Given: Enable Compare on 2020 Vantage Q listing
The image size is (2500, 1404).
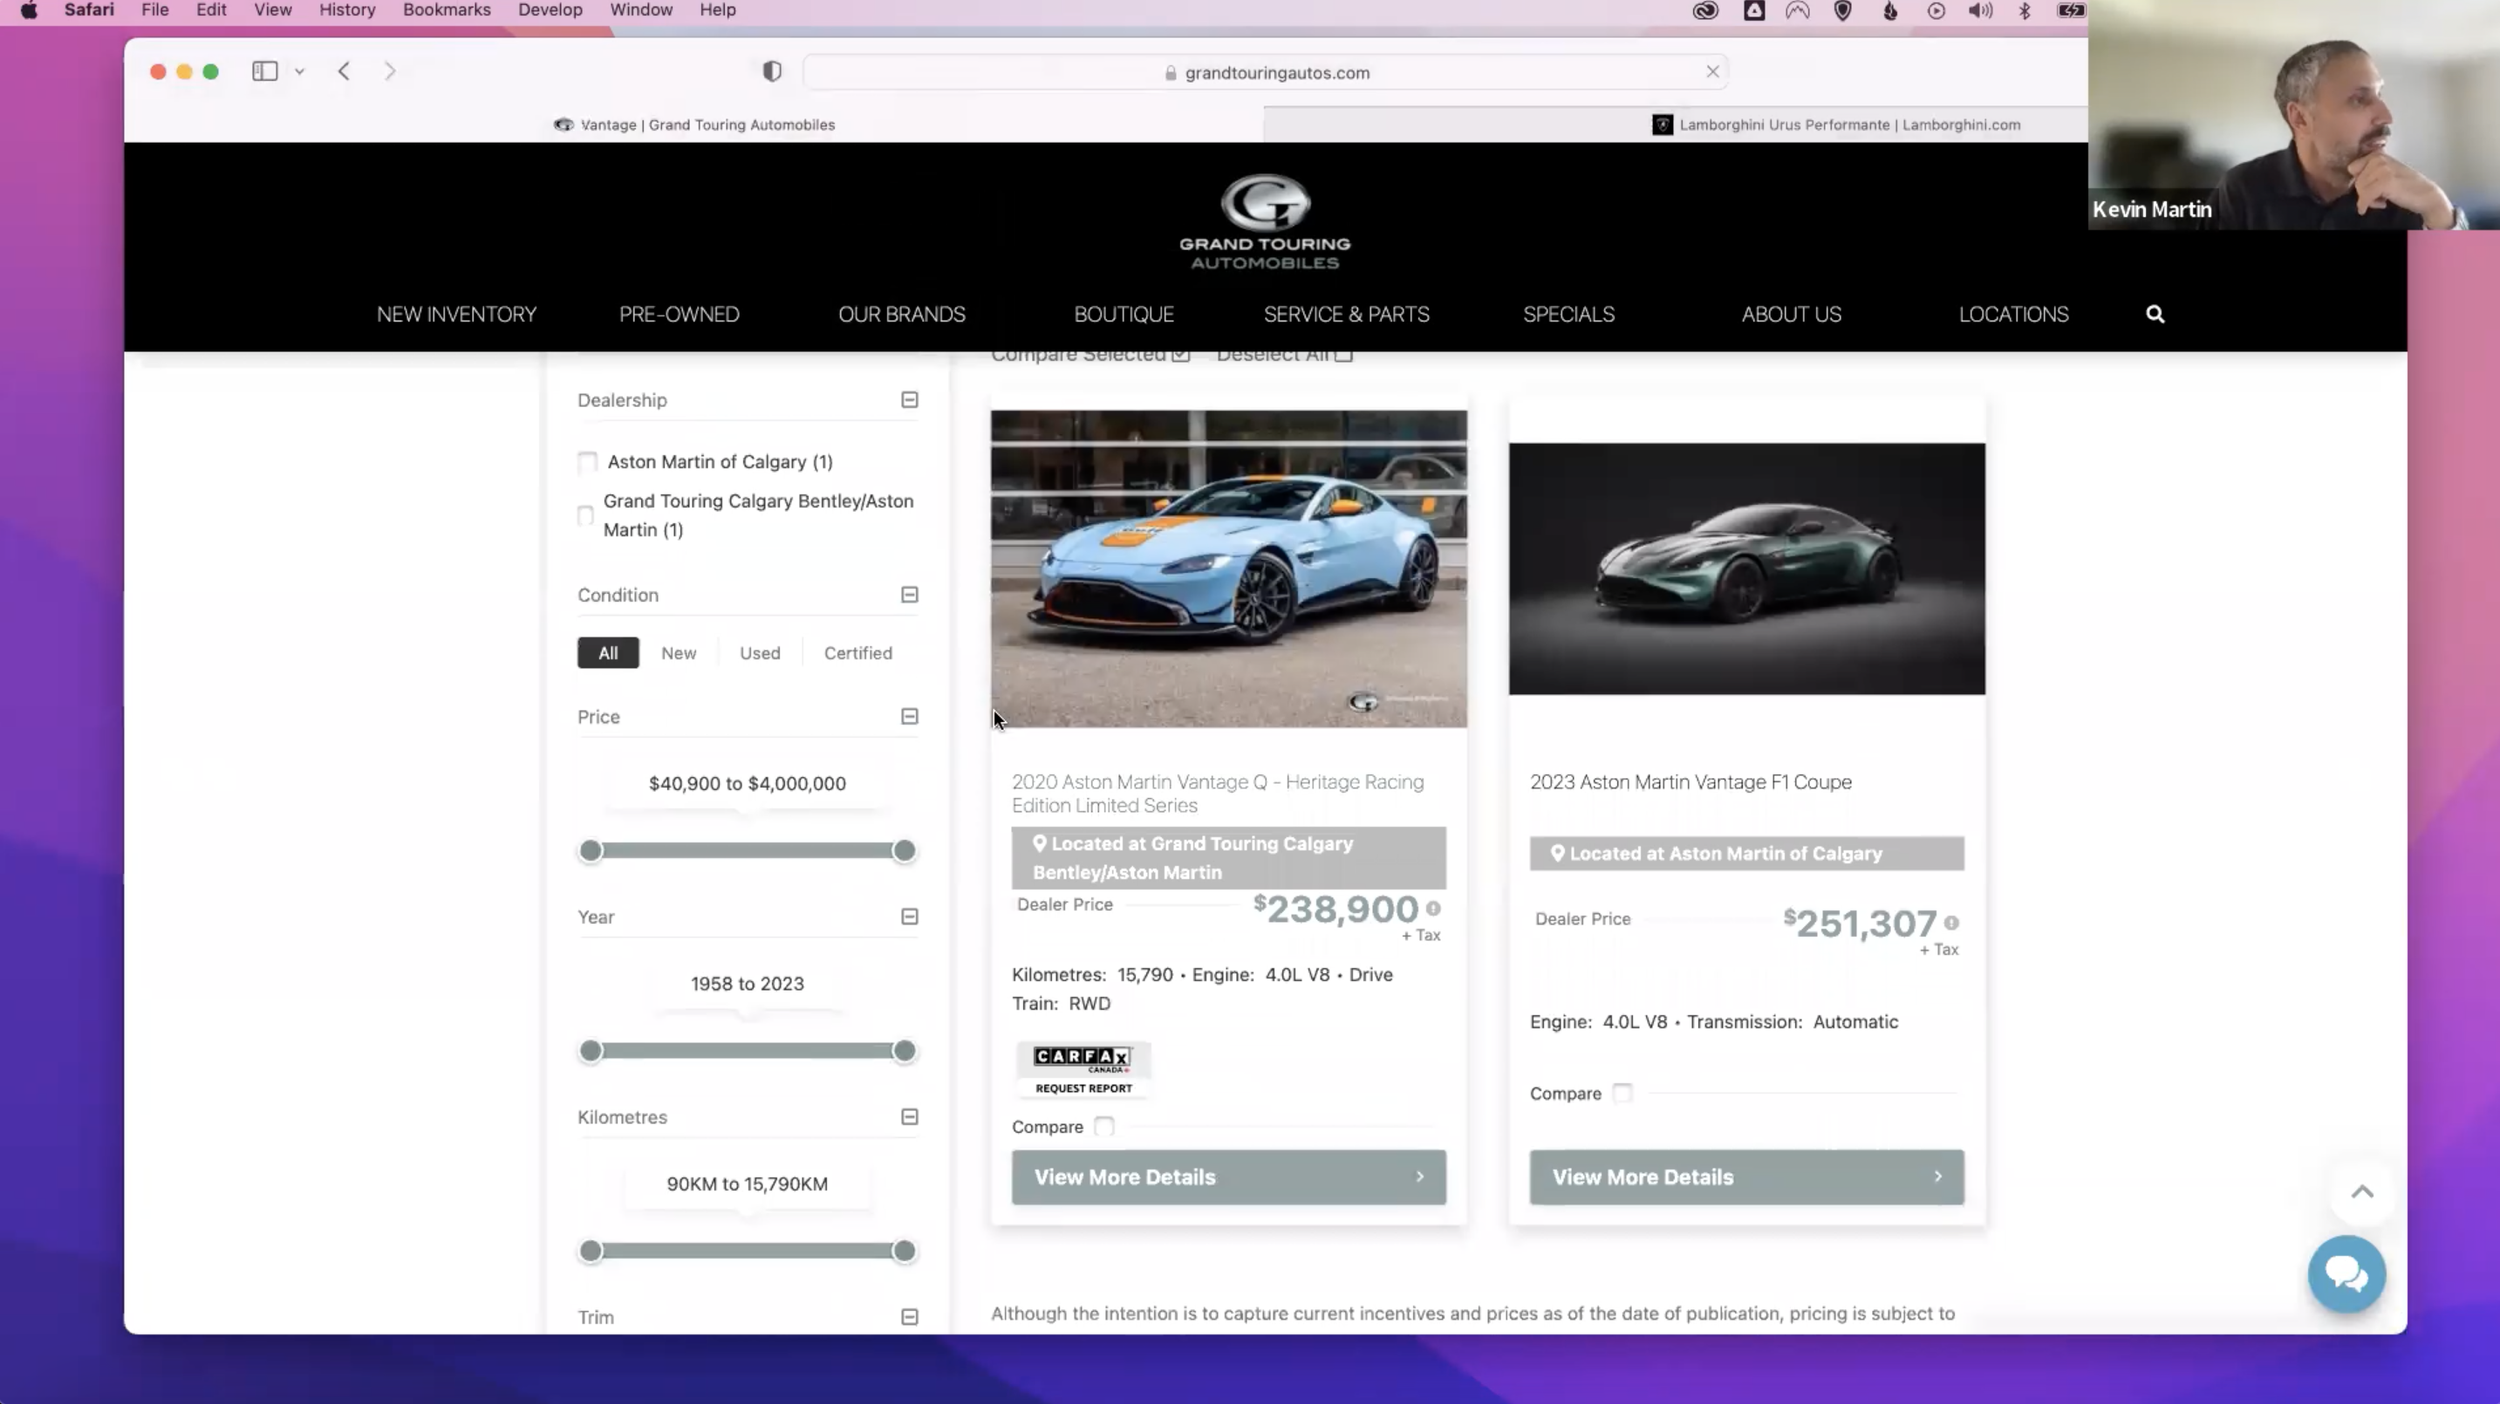Looking at the screenshot, I should click(x=1104, y=1126).
